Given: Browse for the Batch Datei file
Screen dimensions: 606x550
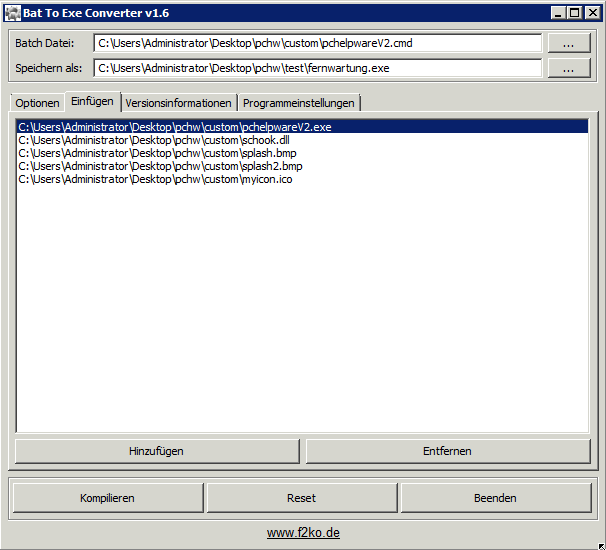Looking at the screenshot, I should [x=568, y=44].
